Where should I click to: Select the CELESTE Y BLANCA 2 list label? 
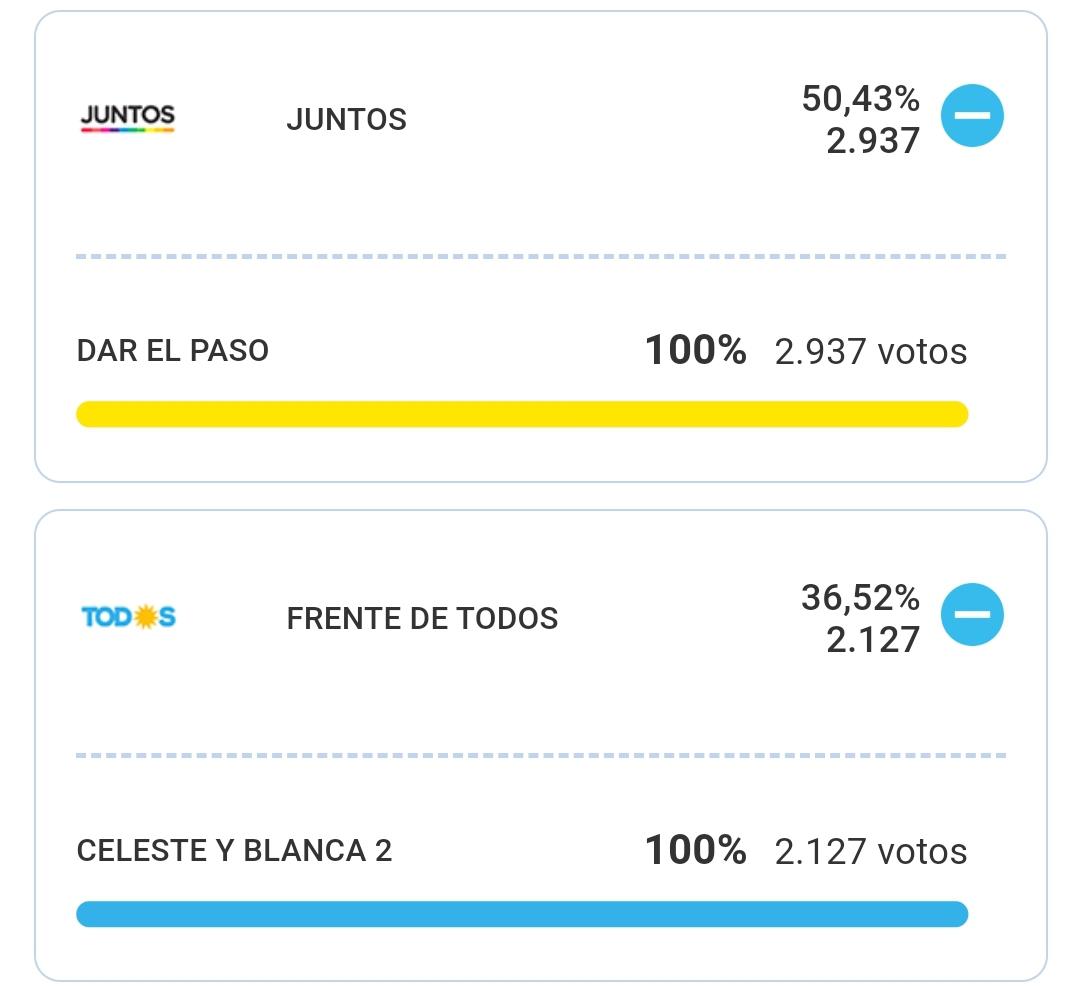234,851
